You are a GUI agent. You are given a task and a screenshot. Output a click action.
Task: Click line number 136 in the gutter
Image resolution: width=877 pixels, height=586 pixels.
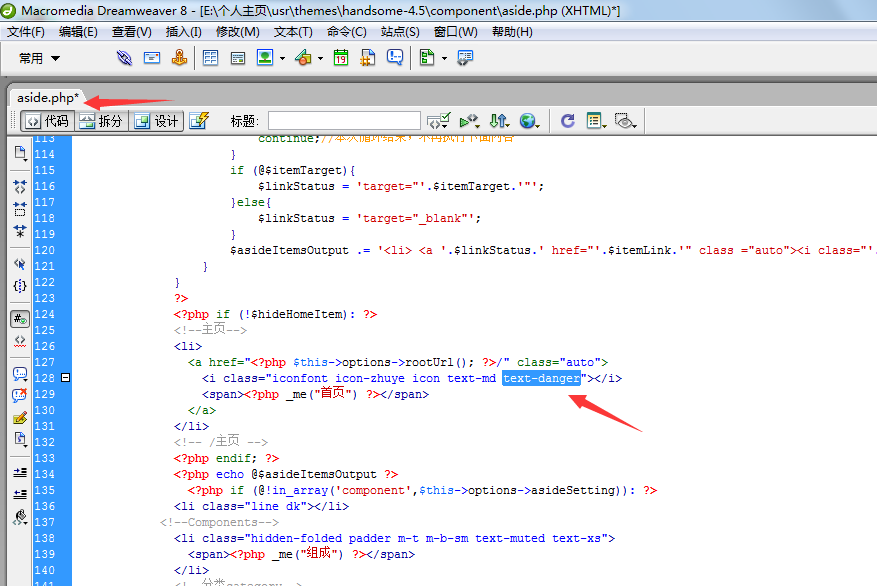pos(45,506)
